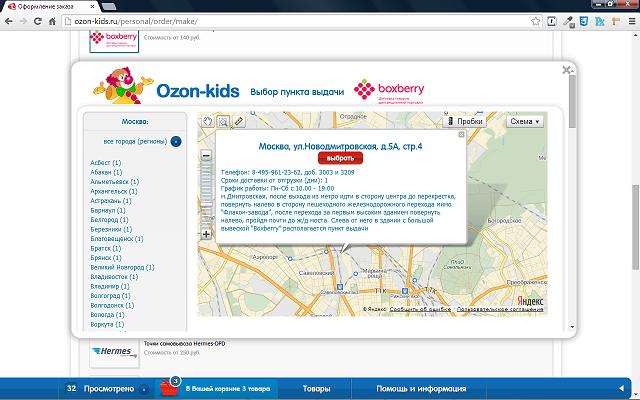Select the hand pan tool on the map
Viewport: 640px width, 400px height.
(208, 121)
